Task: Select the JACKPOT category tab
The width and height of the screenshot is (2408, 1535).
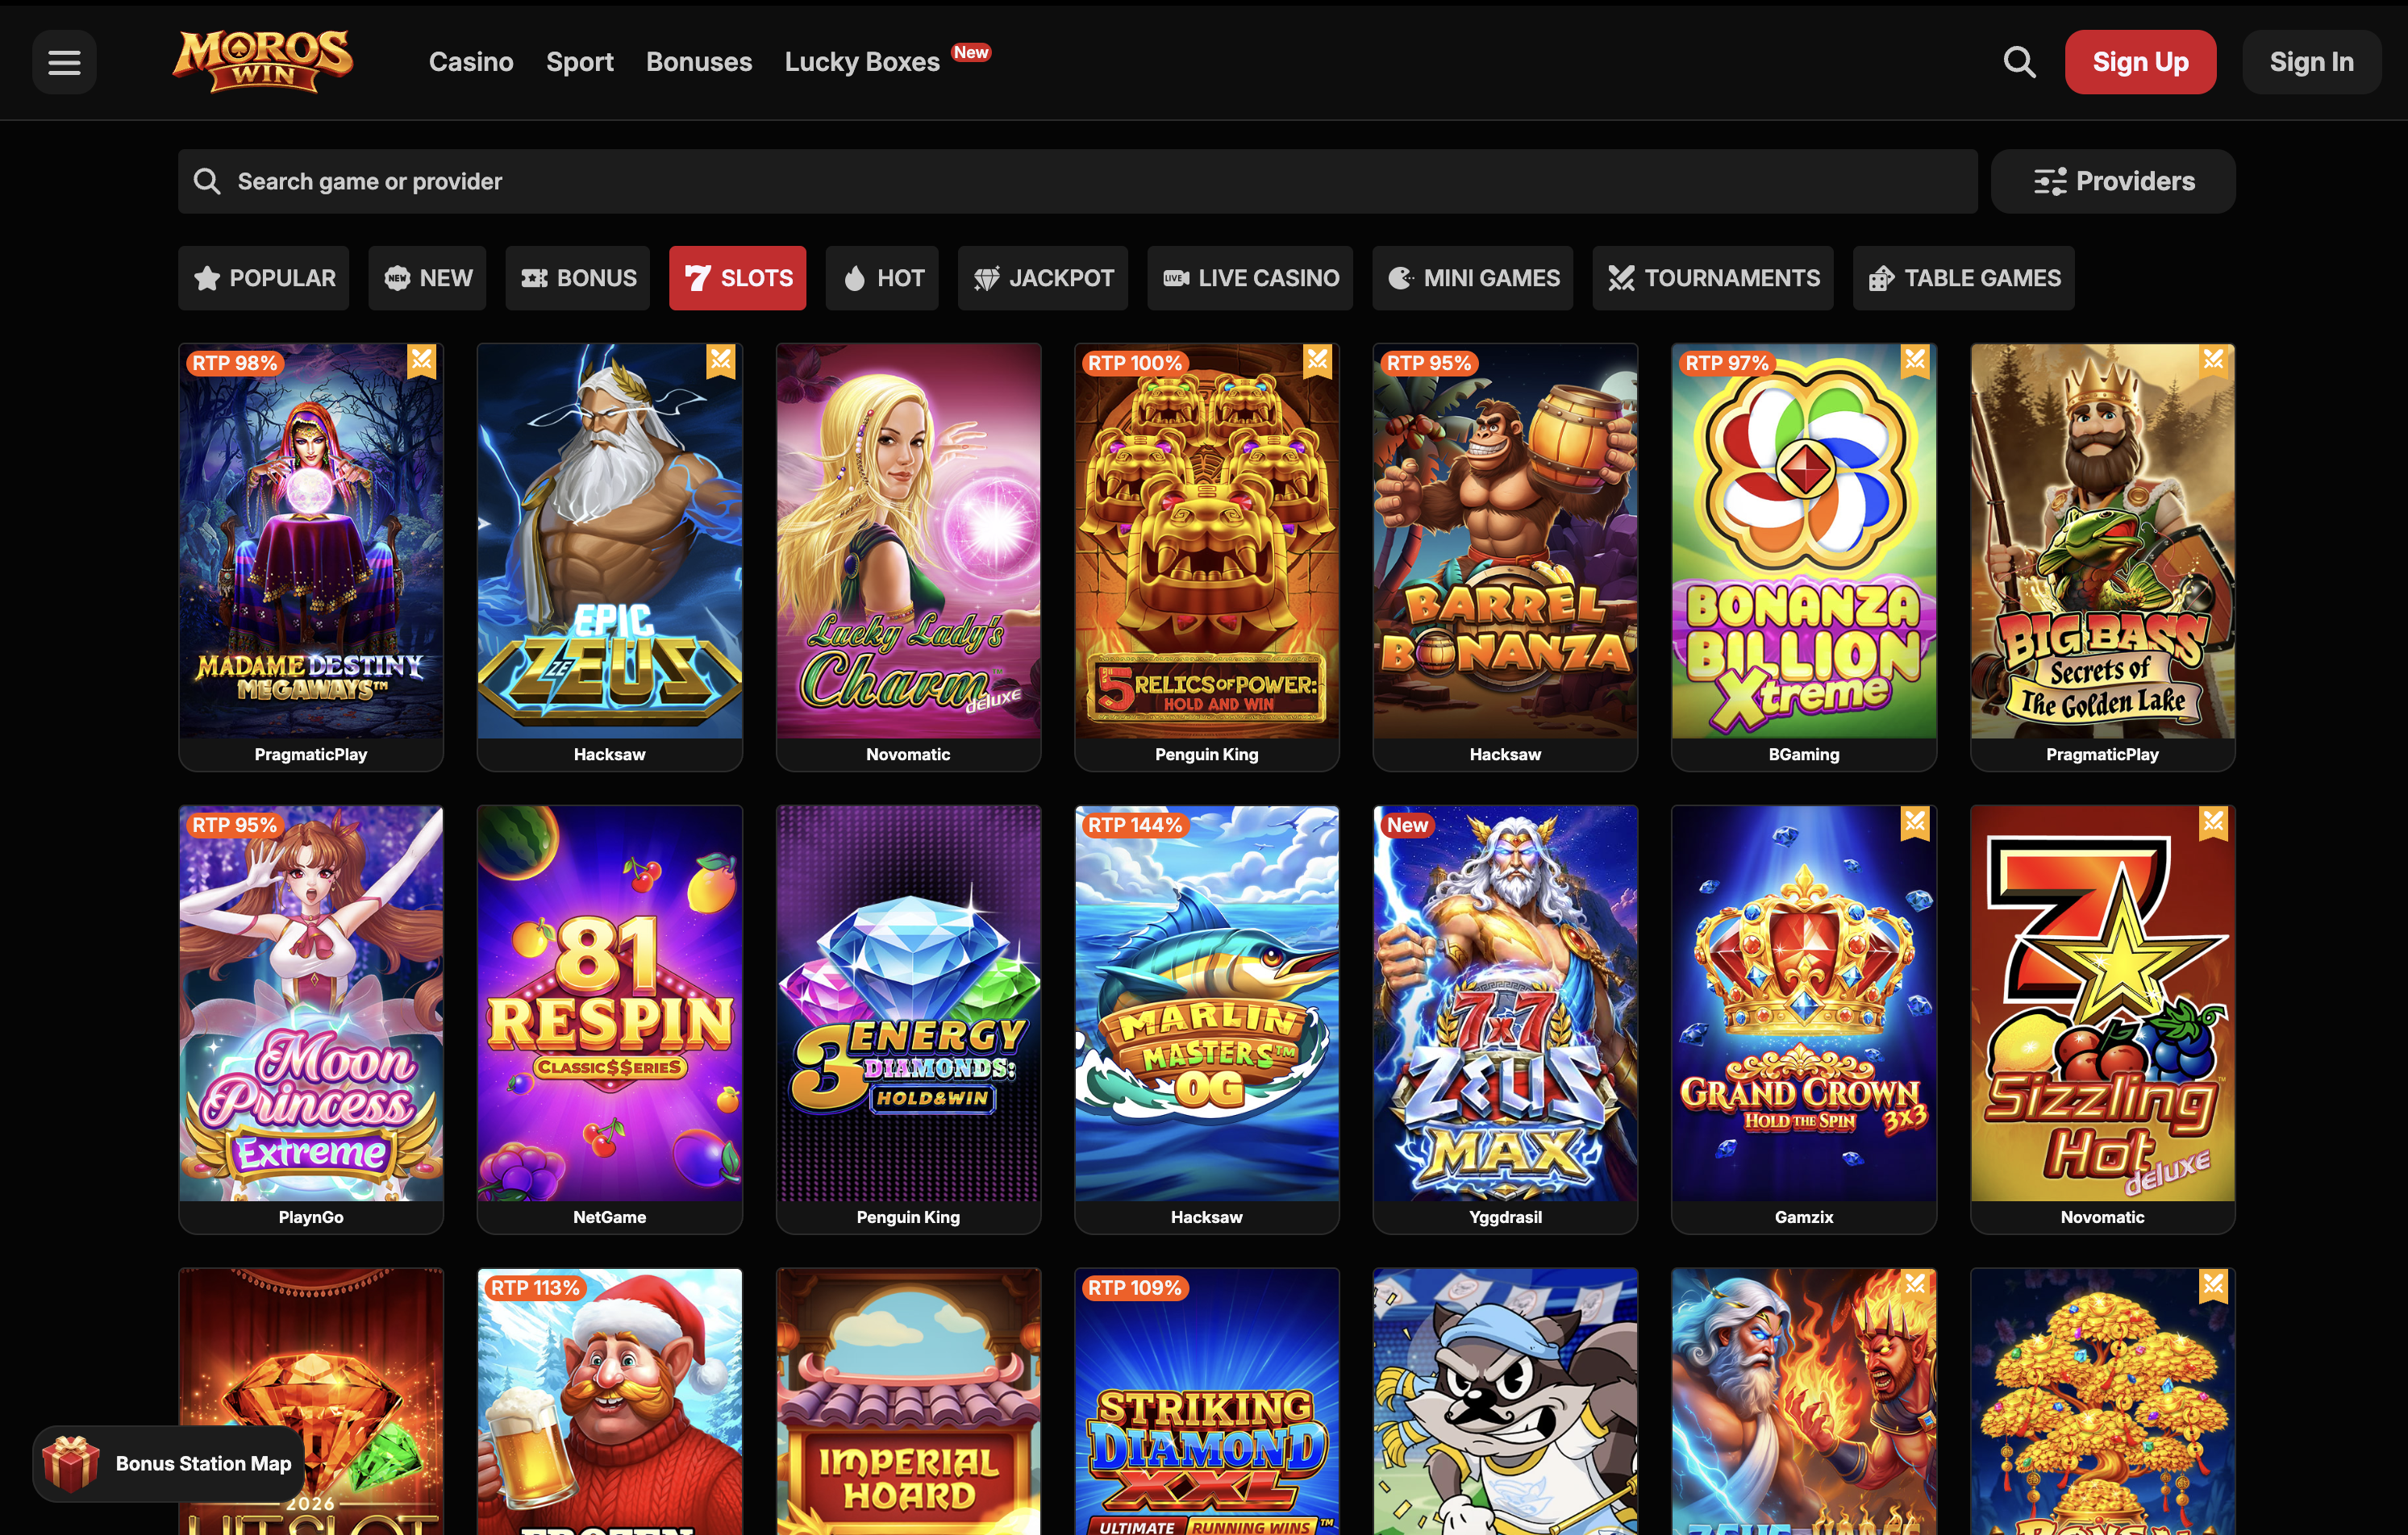Action: tap(1043, 278)
